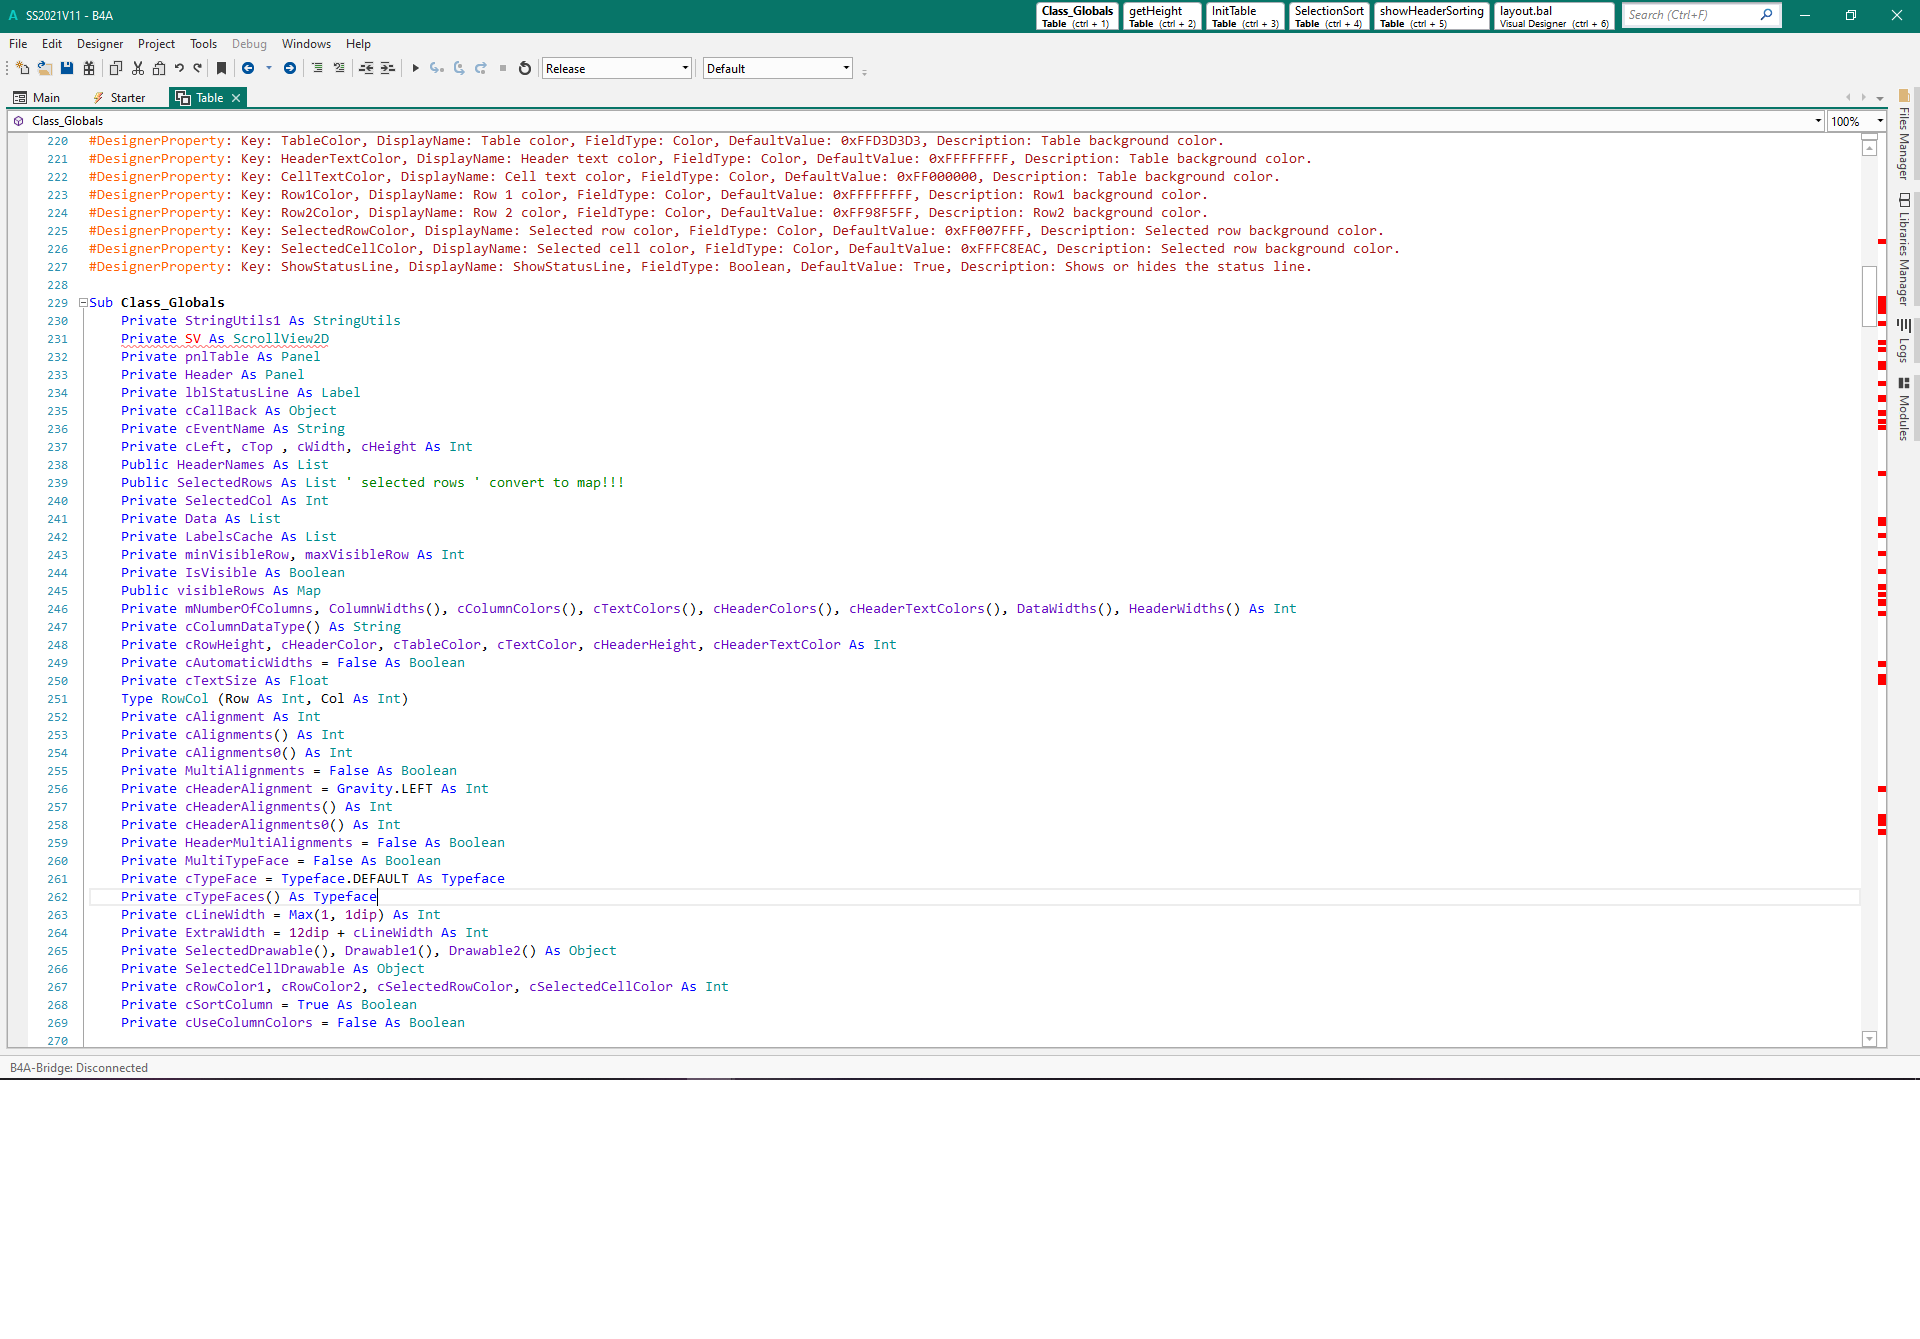Navigate forward with the blue arrow
This screenshot has height=1339, width=1920.
(290, 68)
